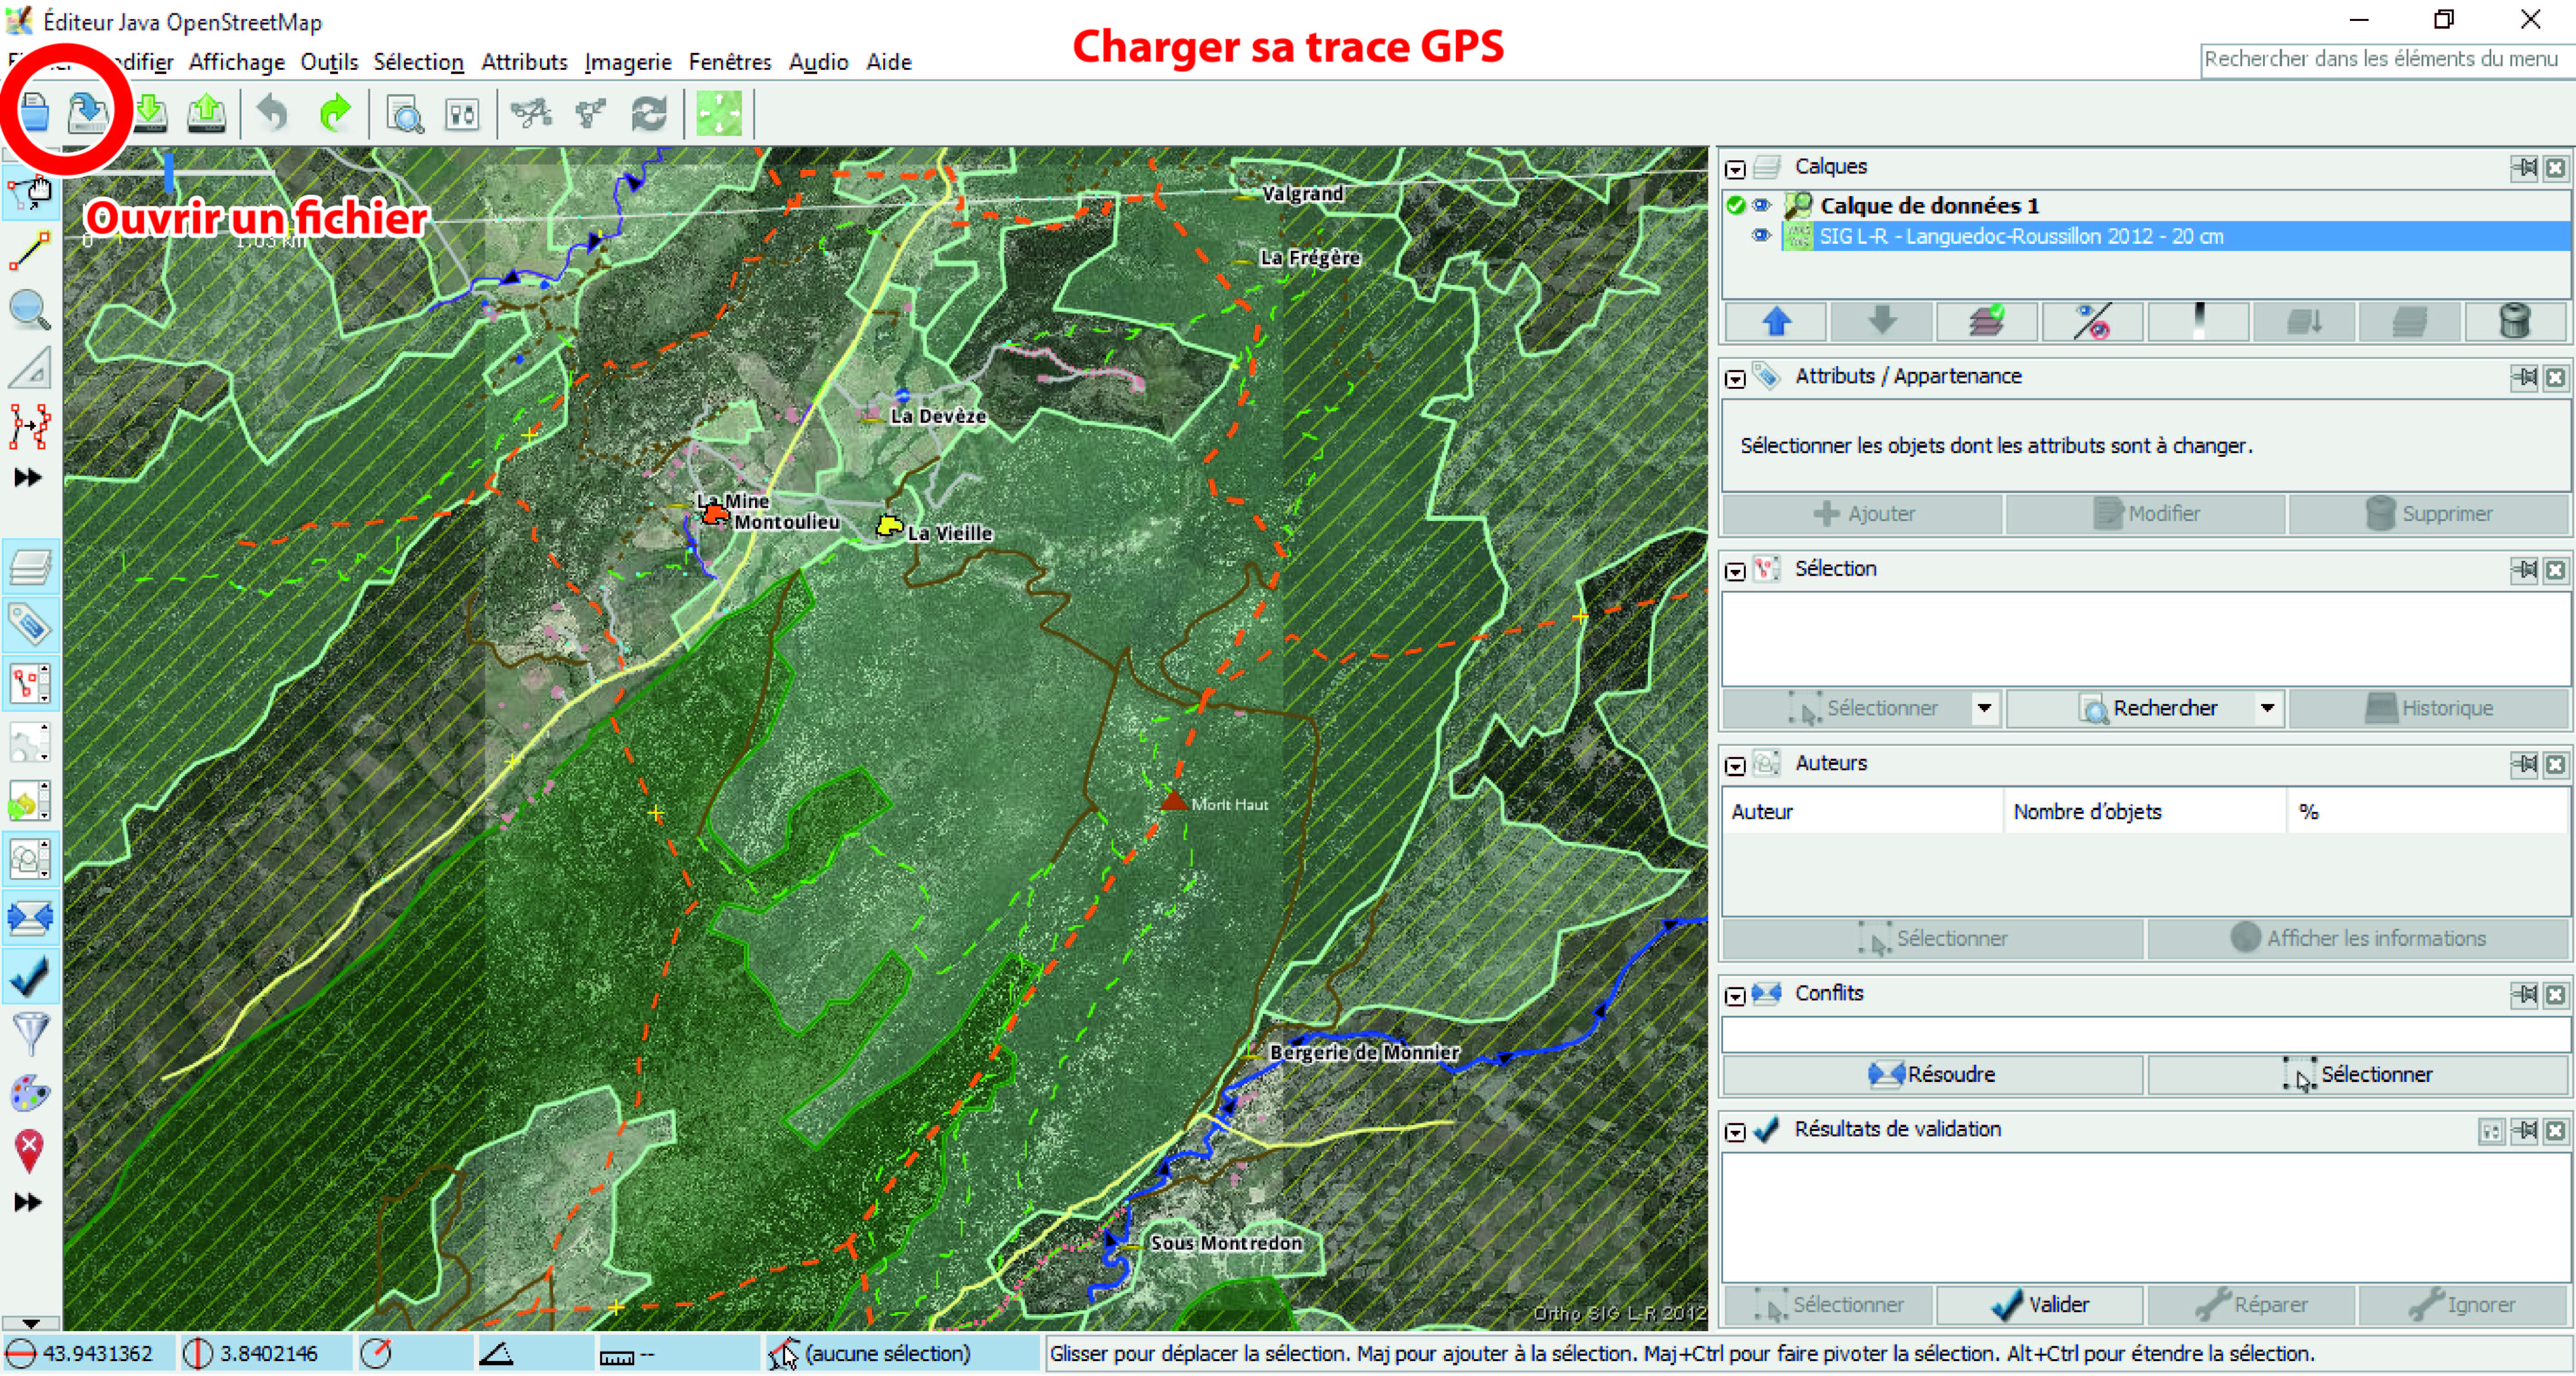Toggle the Map paint palette dialog in sidebar
This screenshot has height=1376, width=2576.
point(30,1092)
